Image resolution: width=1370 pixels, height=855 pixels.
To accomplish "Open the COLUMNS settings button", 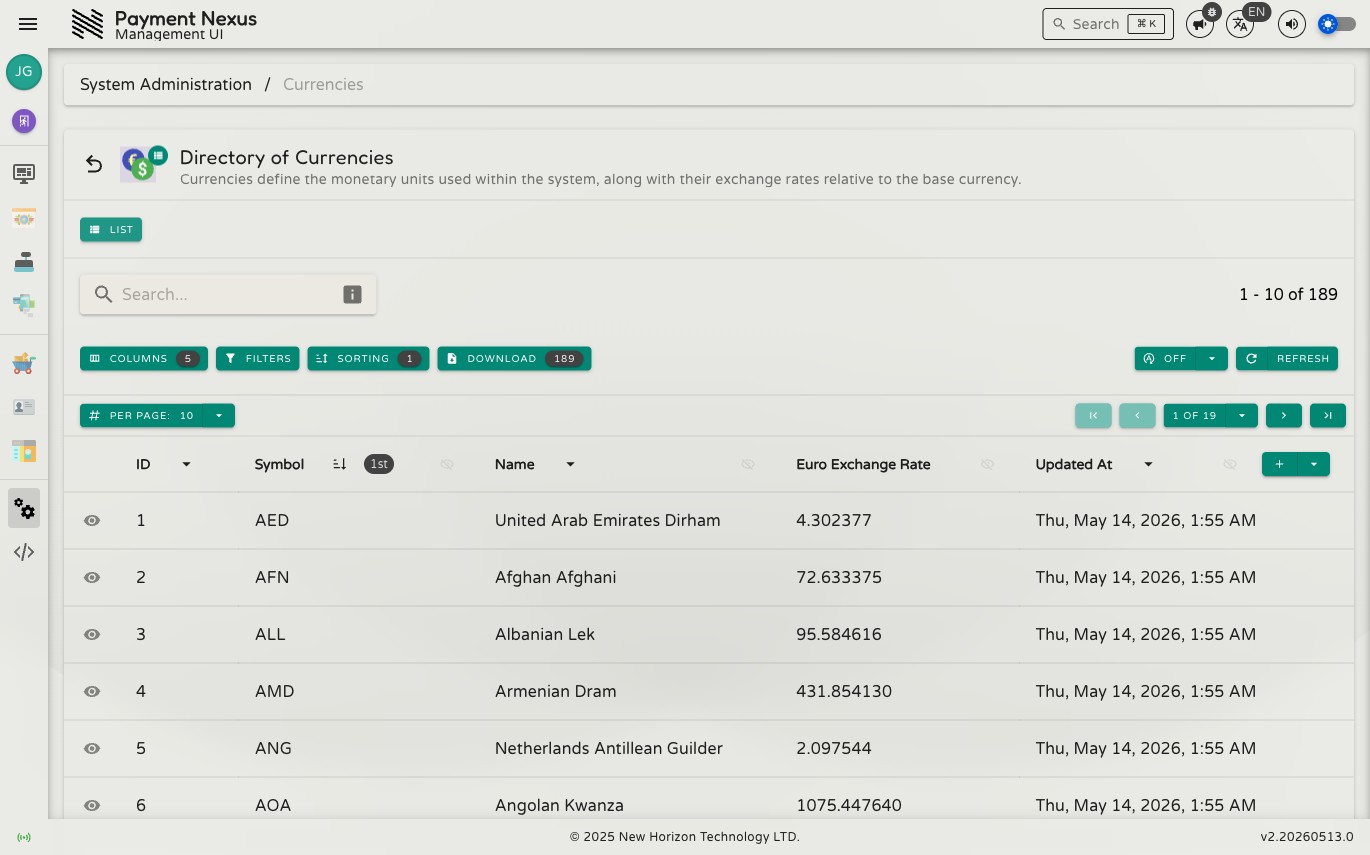I will pos(144,358).
